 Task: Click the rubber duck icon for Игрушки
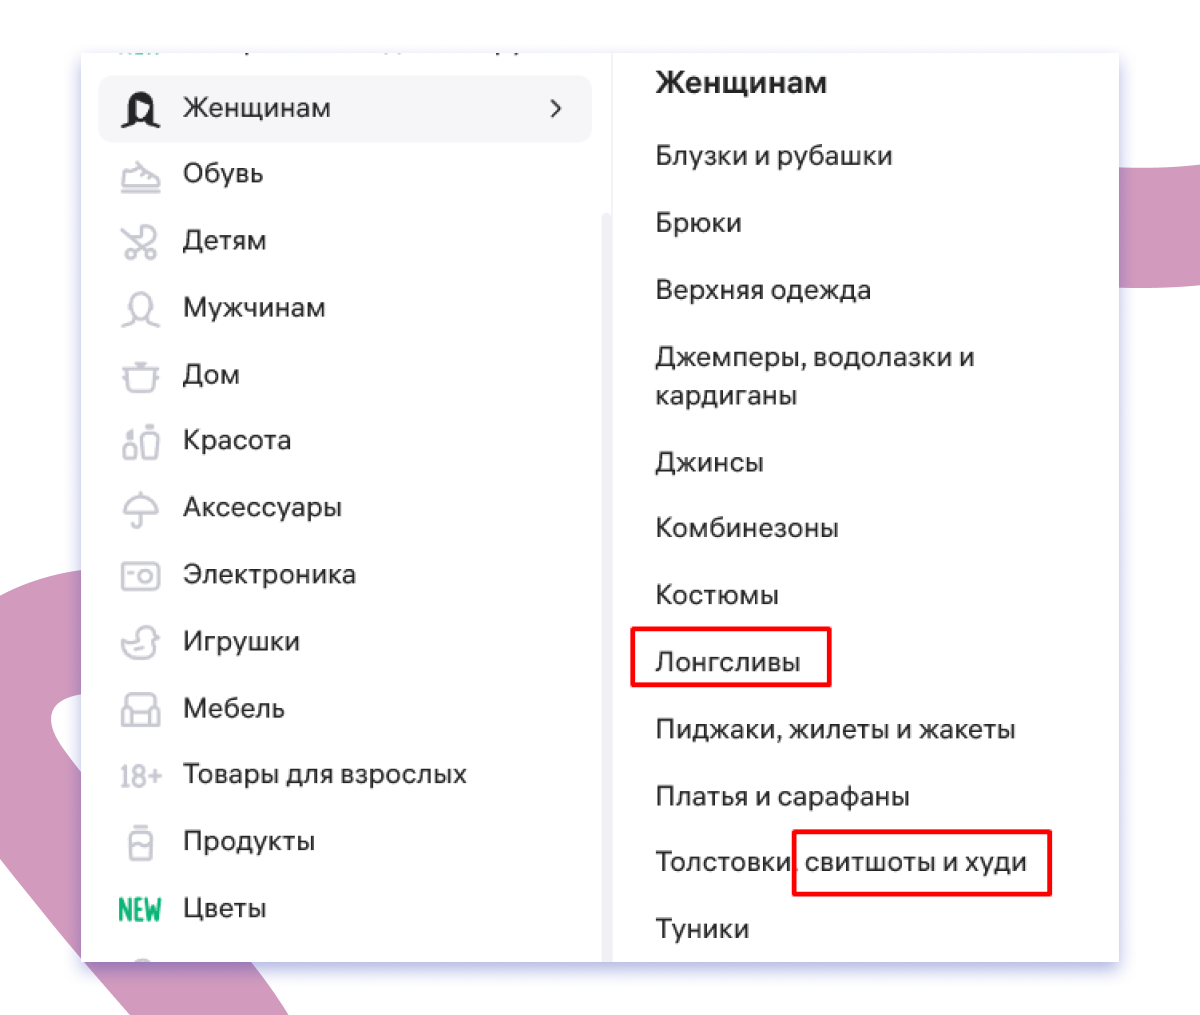coord(141,642)
